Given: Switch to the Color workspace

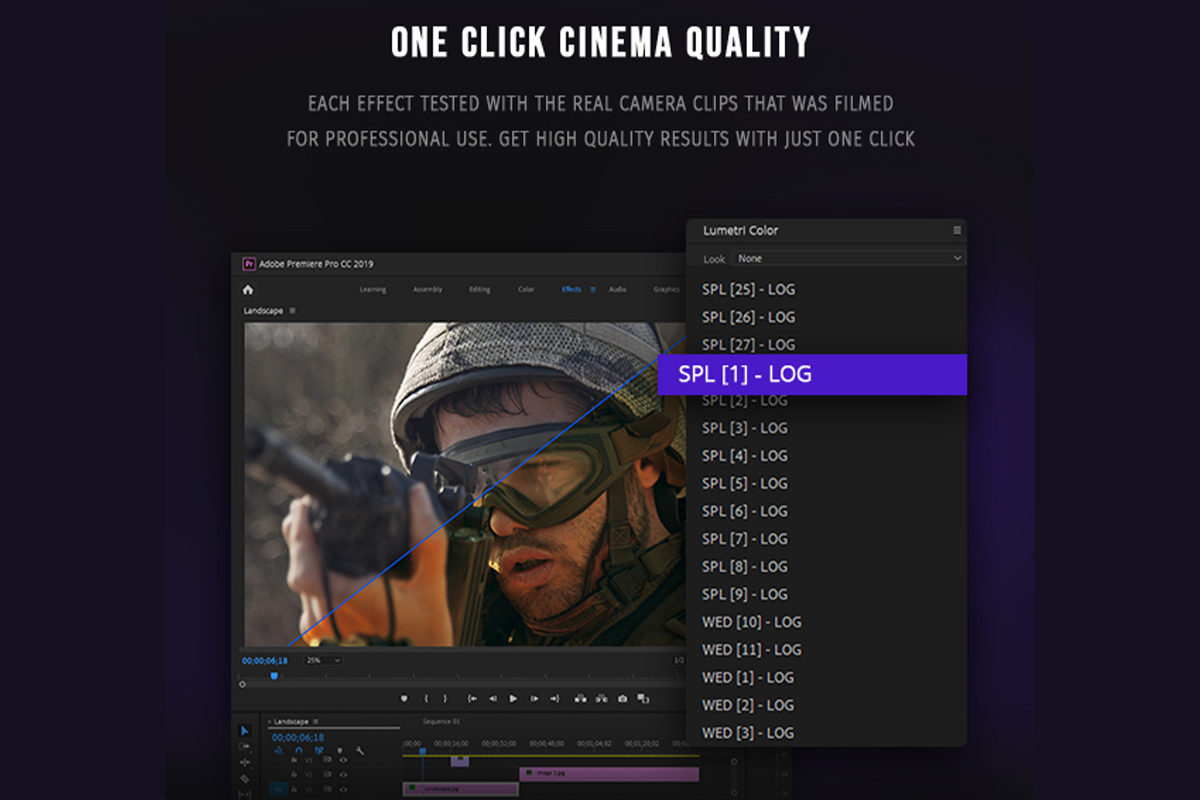Looking at the screenshot, I should (526, 289).
